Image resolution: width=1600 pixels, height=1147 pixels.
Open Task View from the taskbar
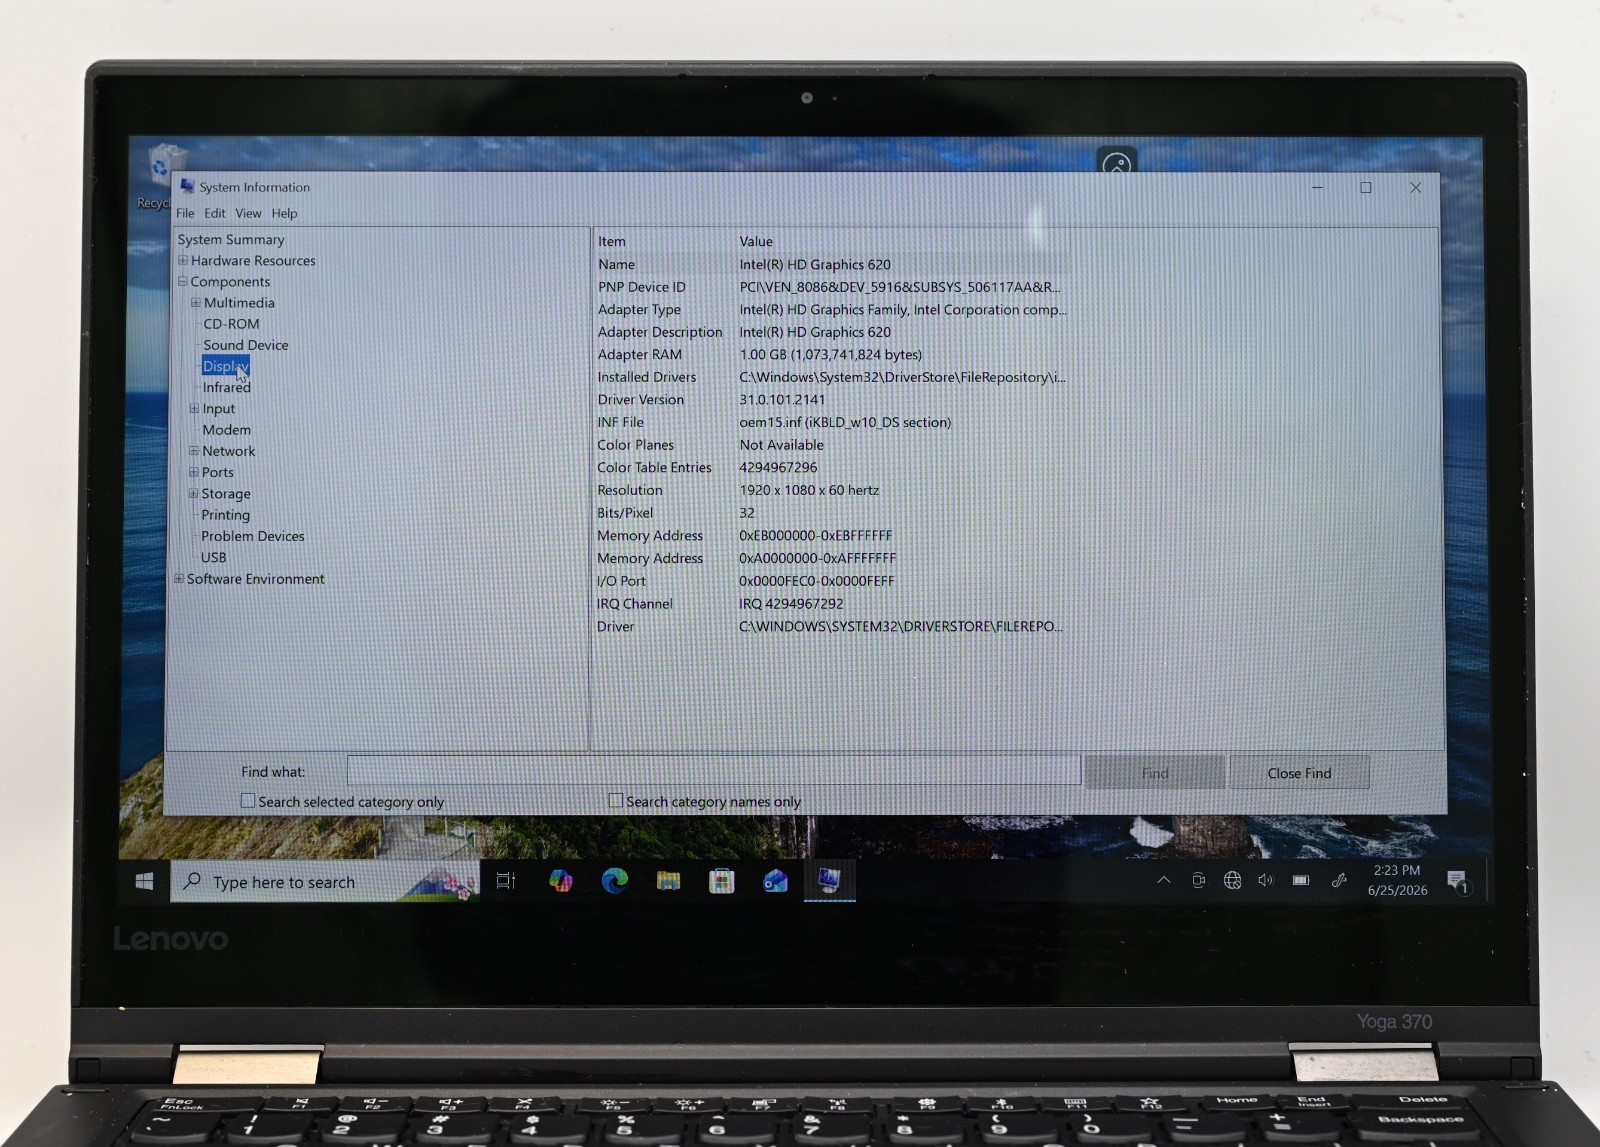(x=506, y=881)
